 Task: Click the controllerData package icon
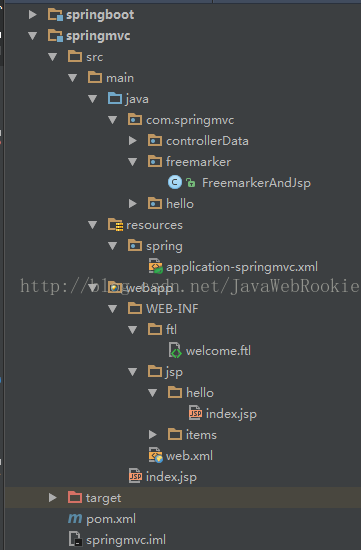coord(155,140)
